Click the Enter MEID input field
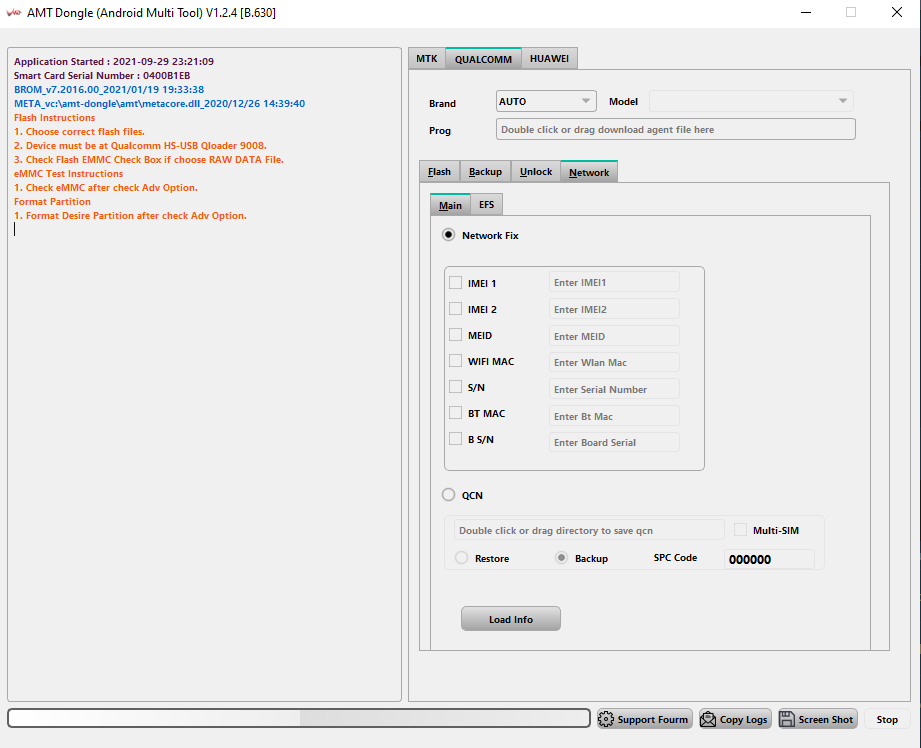921x748 pixels. tap(614, 336)
